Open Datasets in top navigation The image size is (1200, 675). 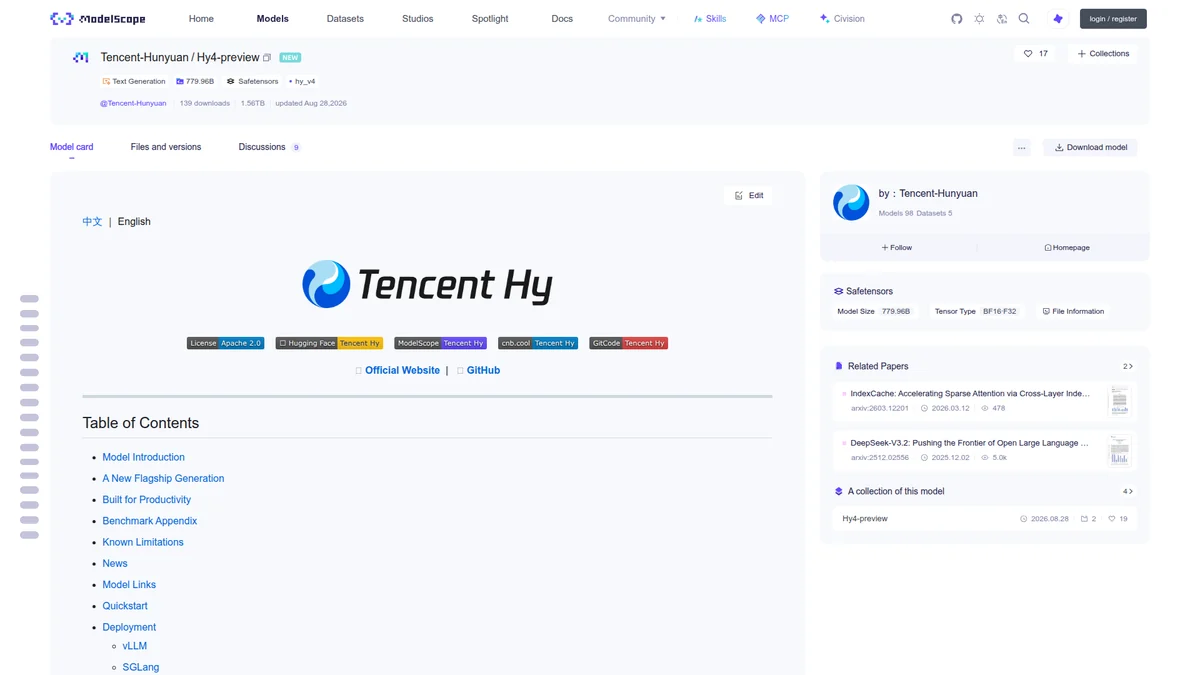345,19
